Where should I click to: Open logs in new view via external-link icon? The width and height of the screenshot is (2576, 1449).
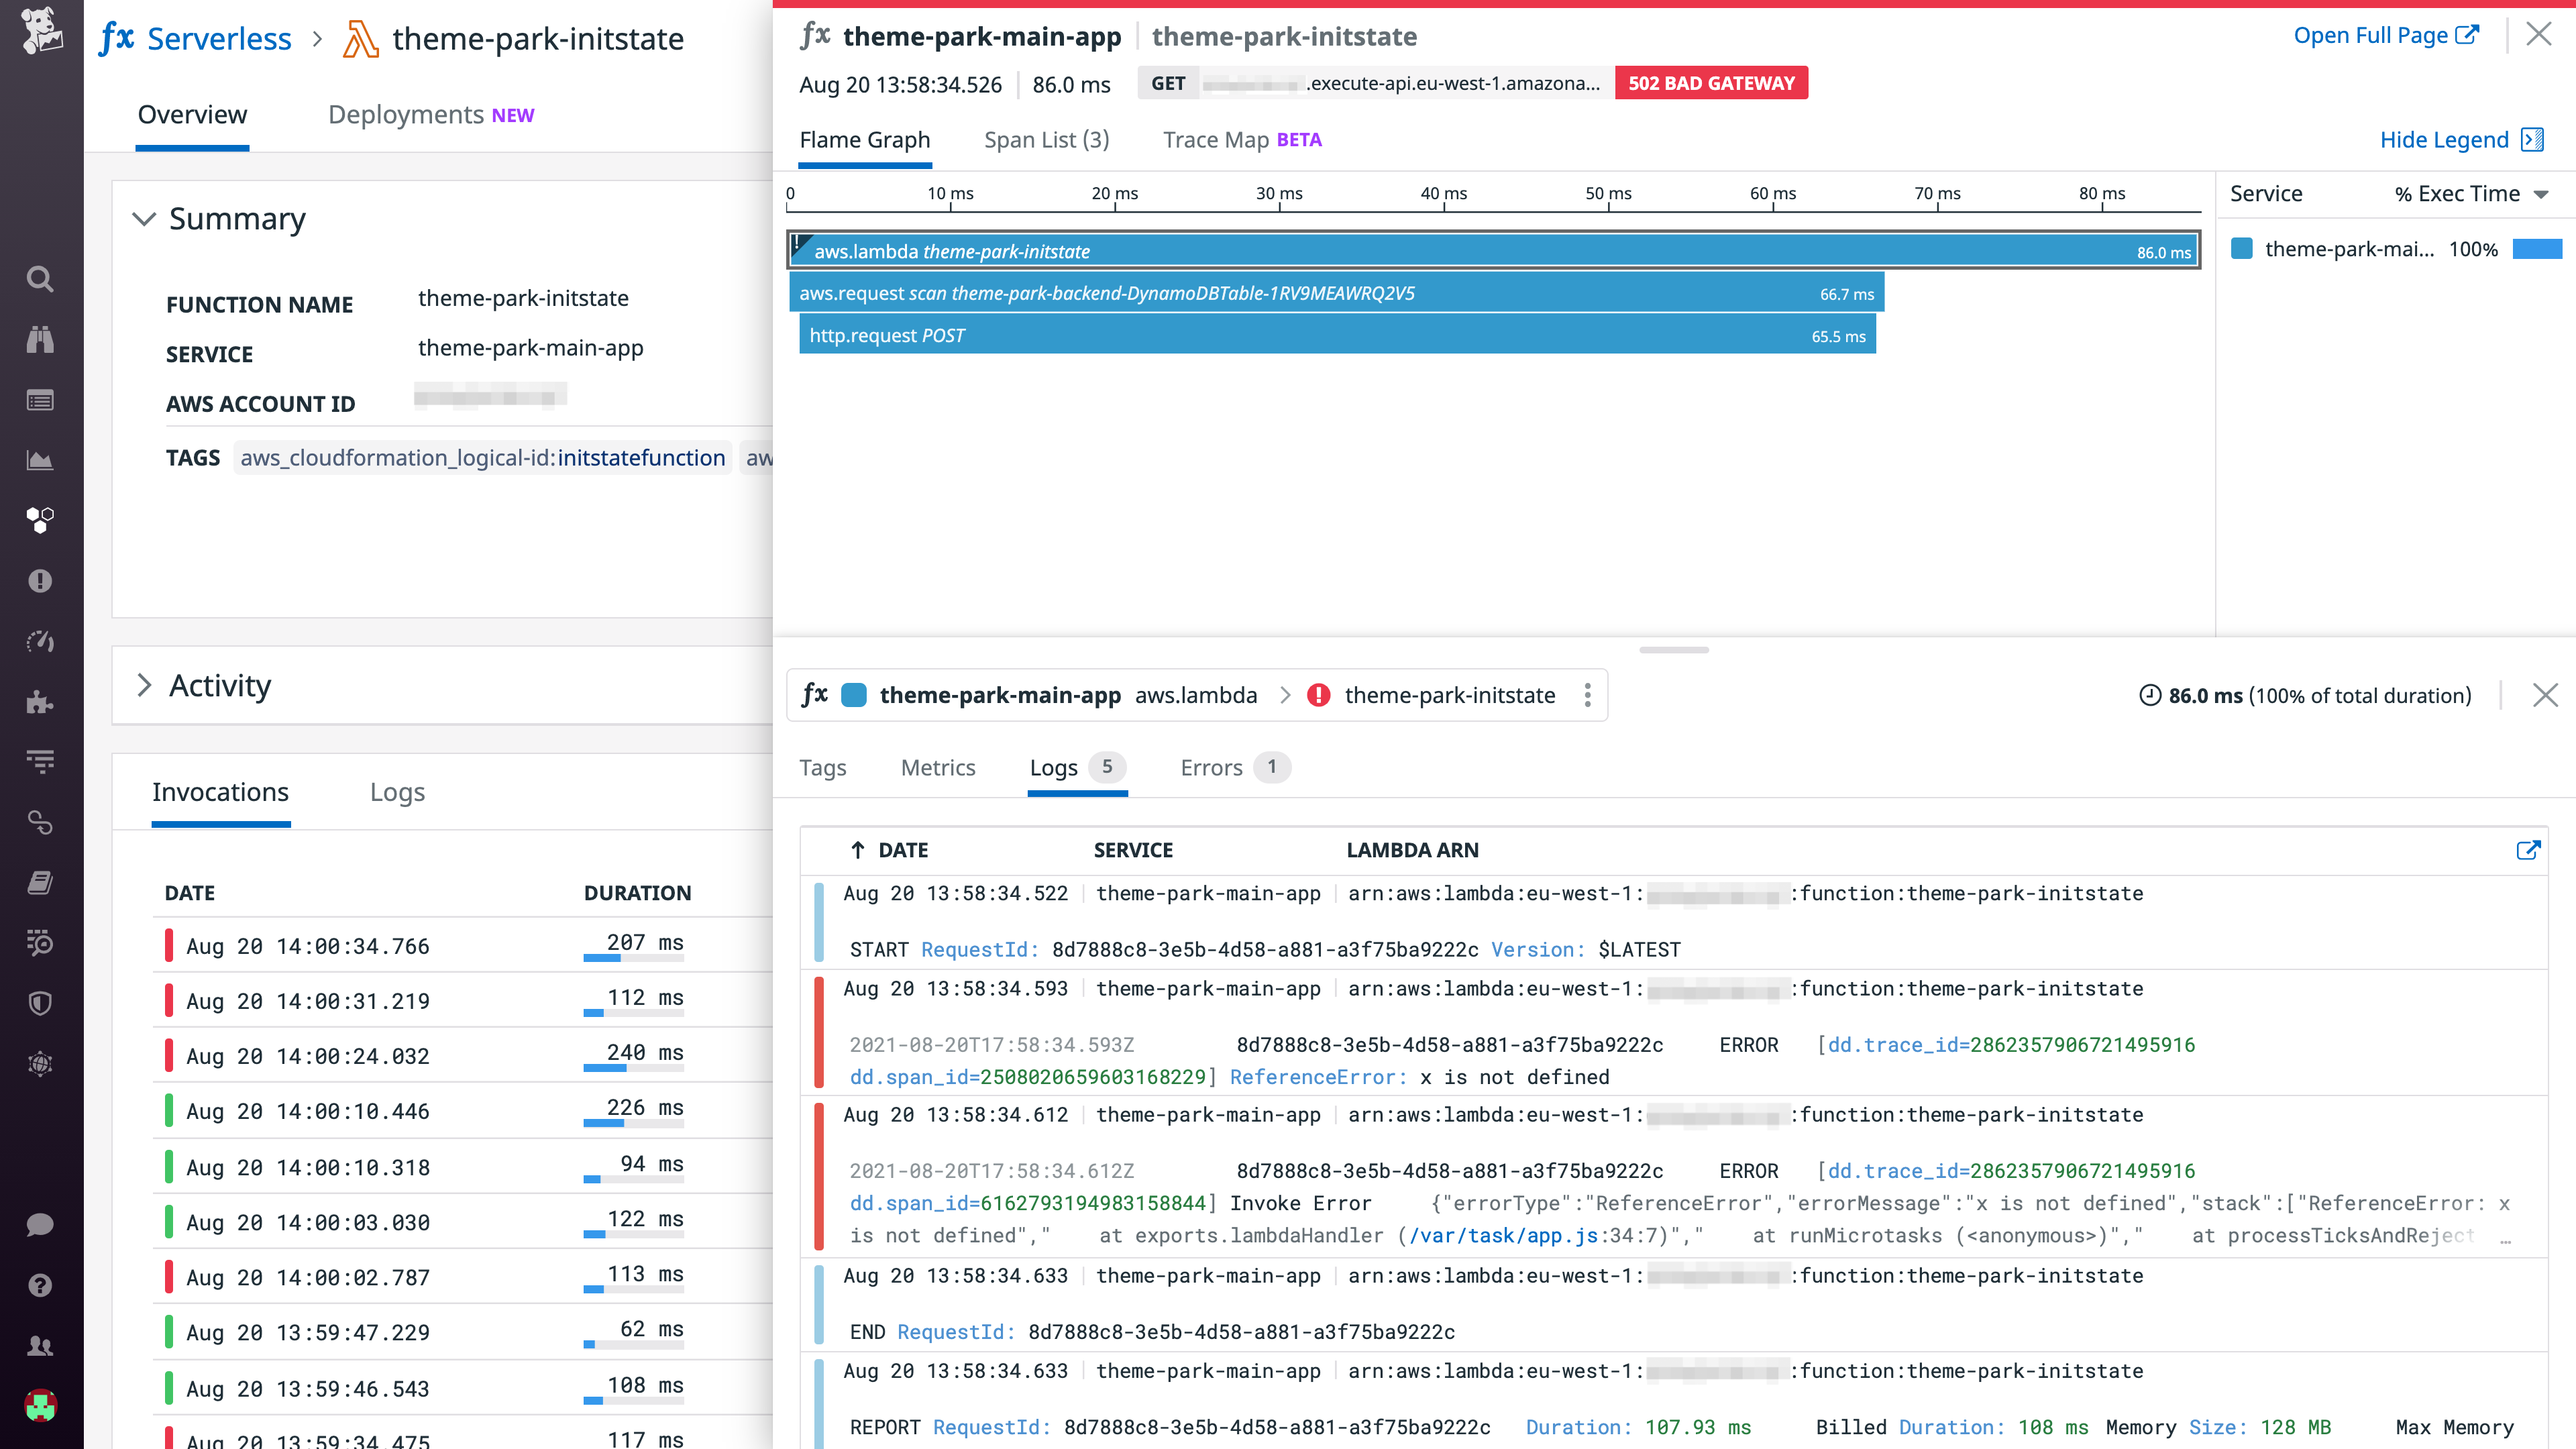(x=2529, y=850)
